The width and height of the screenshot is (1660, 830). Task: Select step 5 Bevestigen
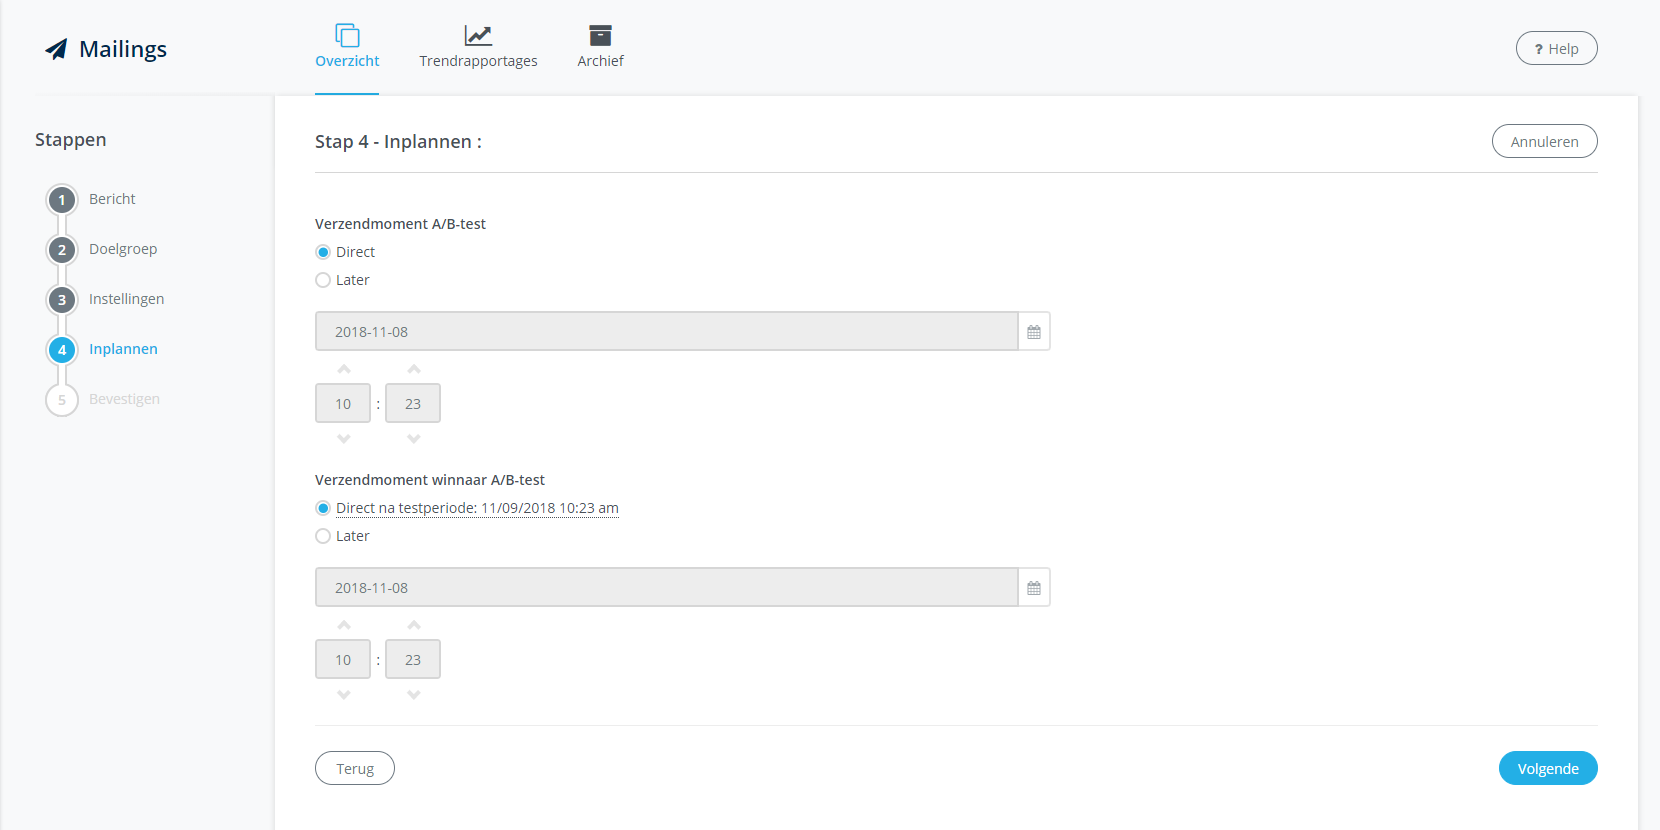click(x=104, y=399)
